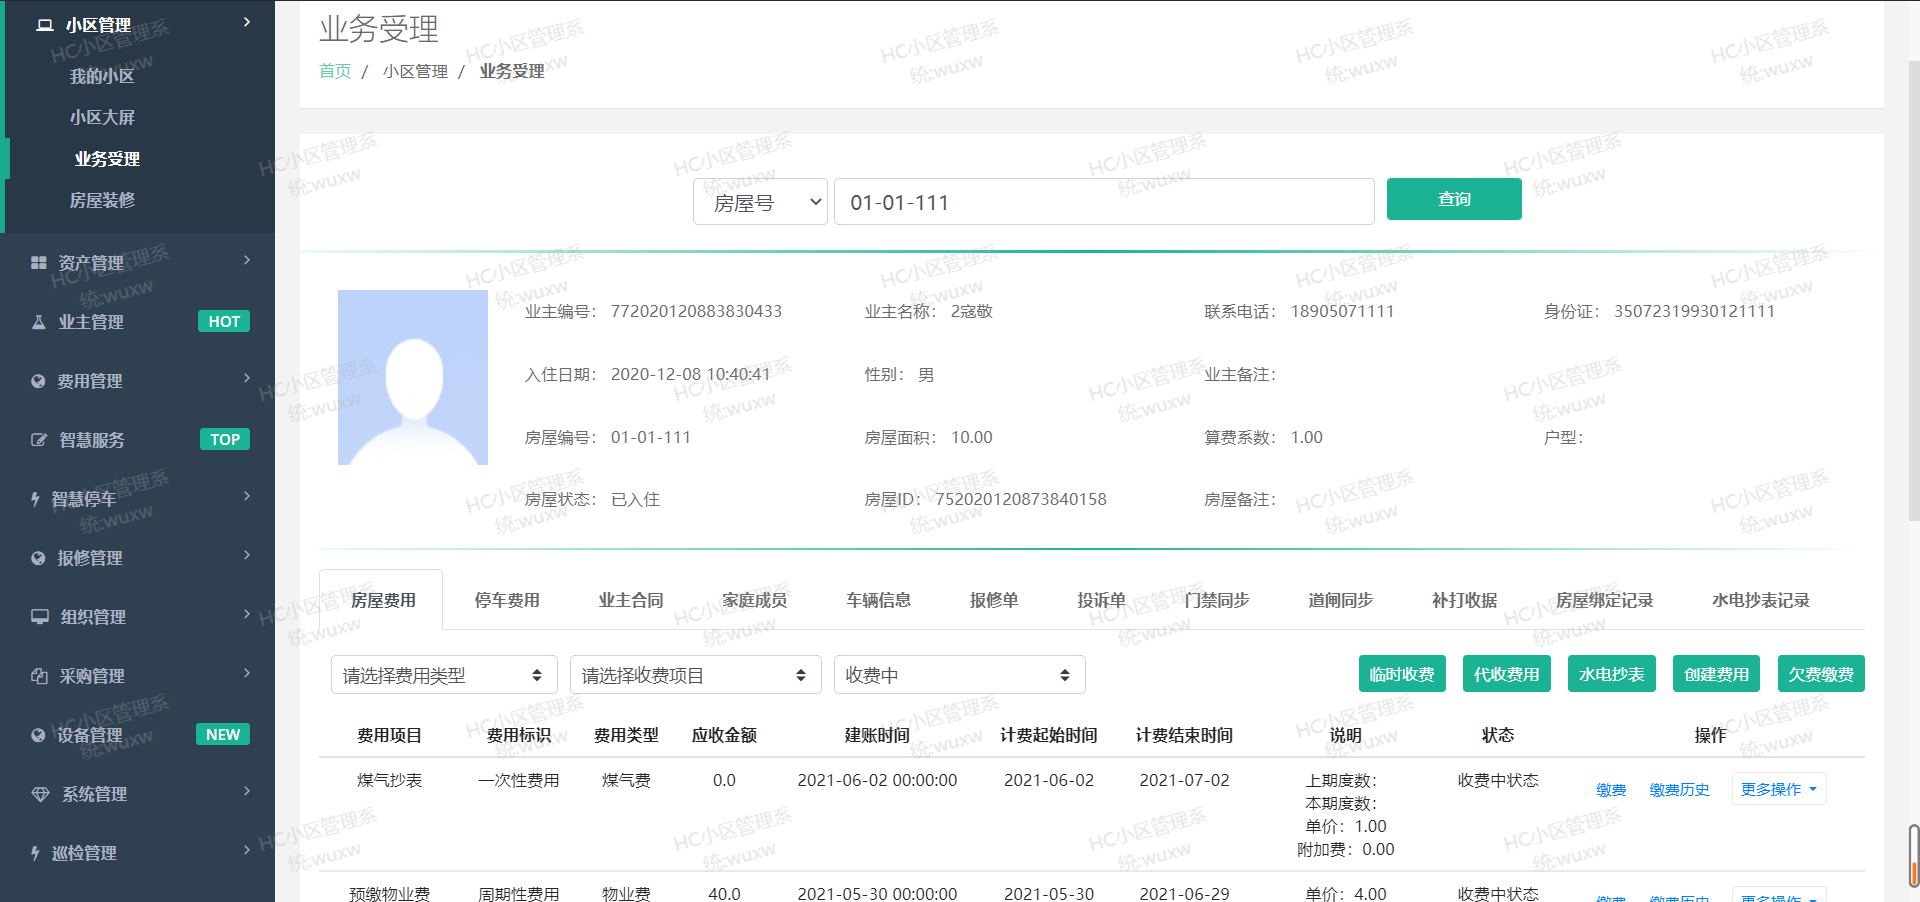Click the 巡检管理 lightning icon

pyautogui.click(x=37, y=851)
